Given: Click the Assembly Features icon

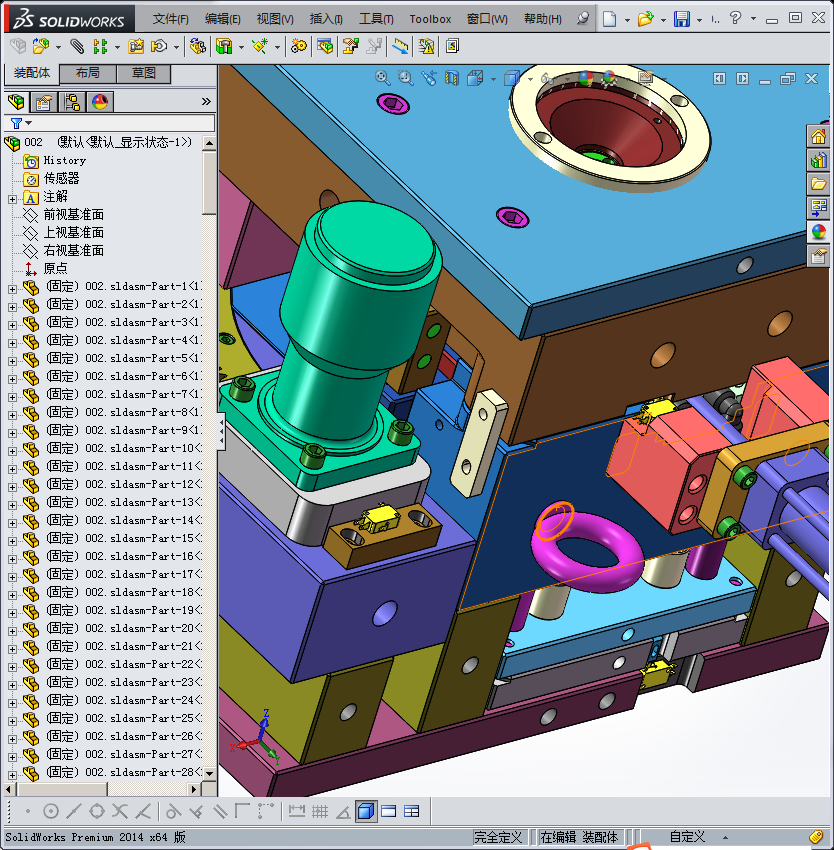Looking at the screenshot, I should click(x=224, y=47).
